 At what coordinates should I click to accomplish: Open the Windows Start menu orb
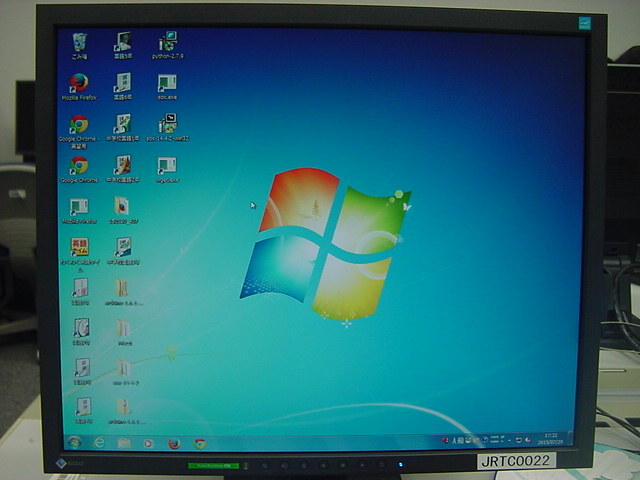[x=75, y=442]
